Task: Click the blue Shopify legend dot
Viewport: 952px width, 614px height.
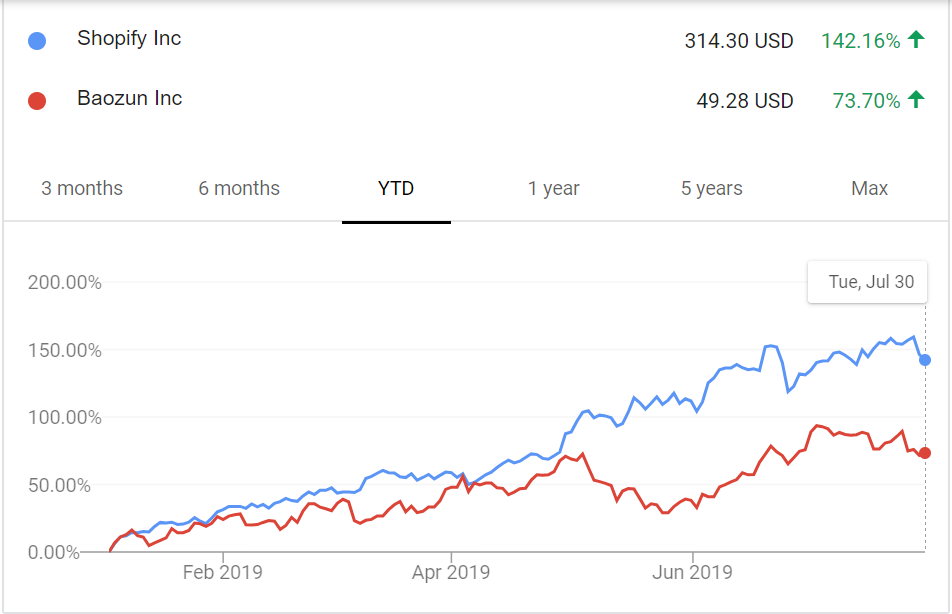Action: coord(37,41)
